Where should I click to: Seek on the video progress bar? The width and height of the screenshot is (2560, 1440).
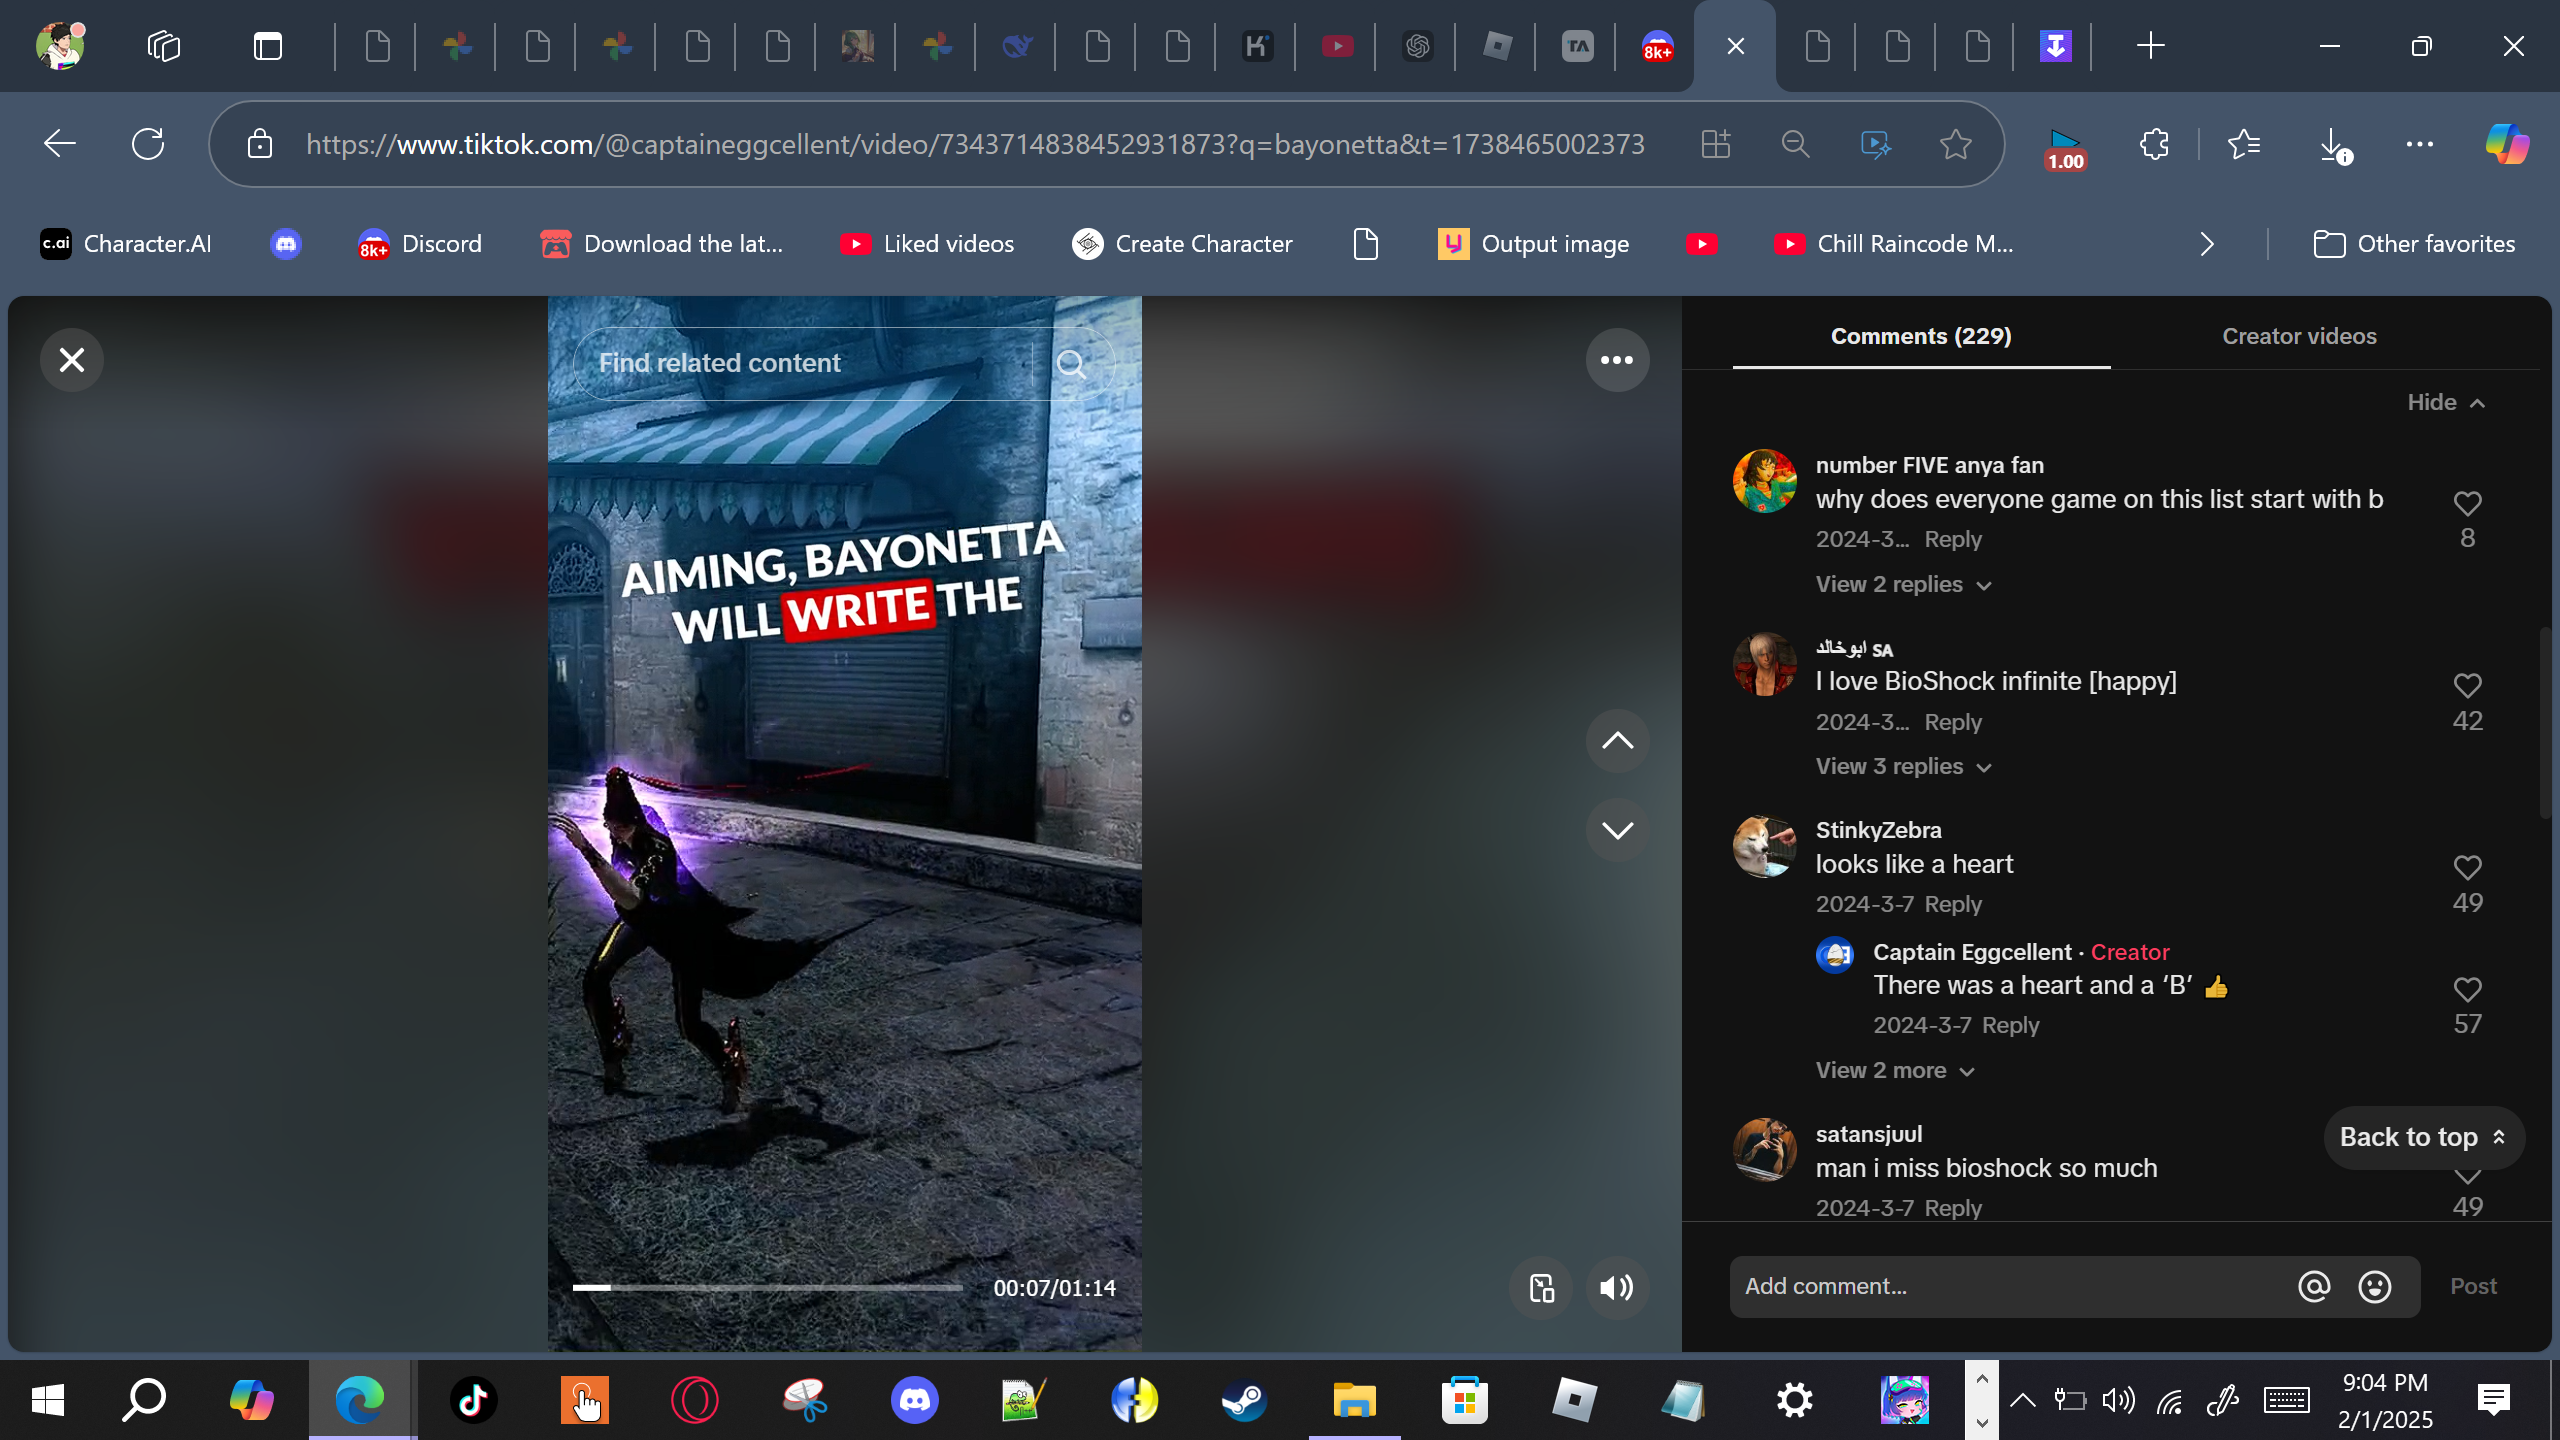767,1288
